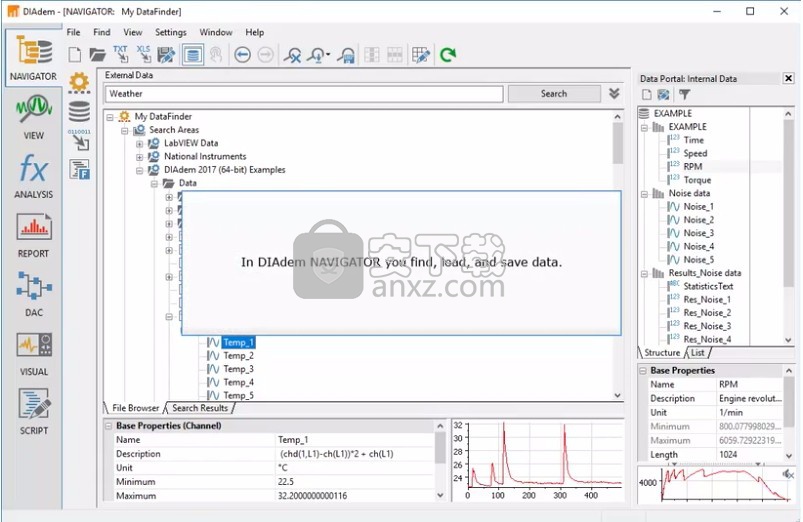Click the Back arrow toolbar icon

(x=242, y=54)
